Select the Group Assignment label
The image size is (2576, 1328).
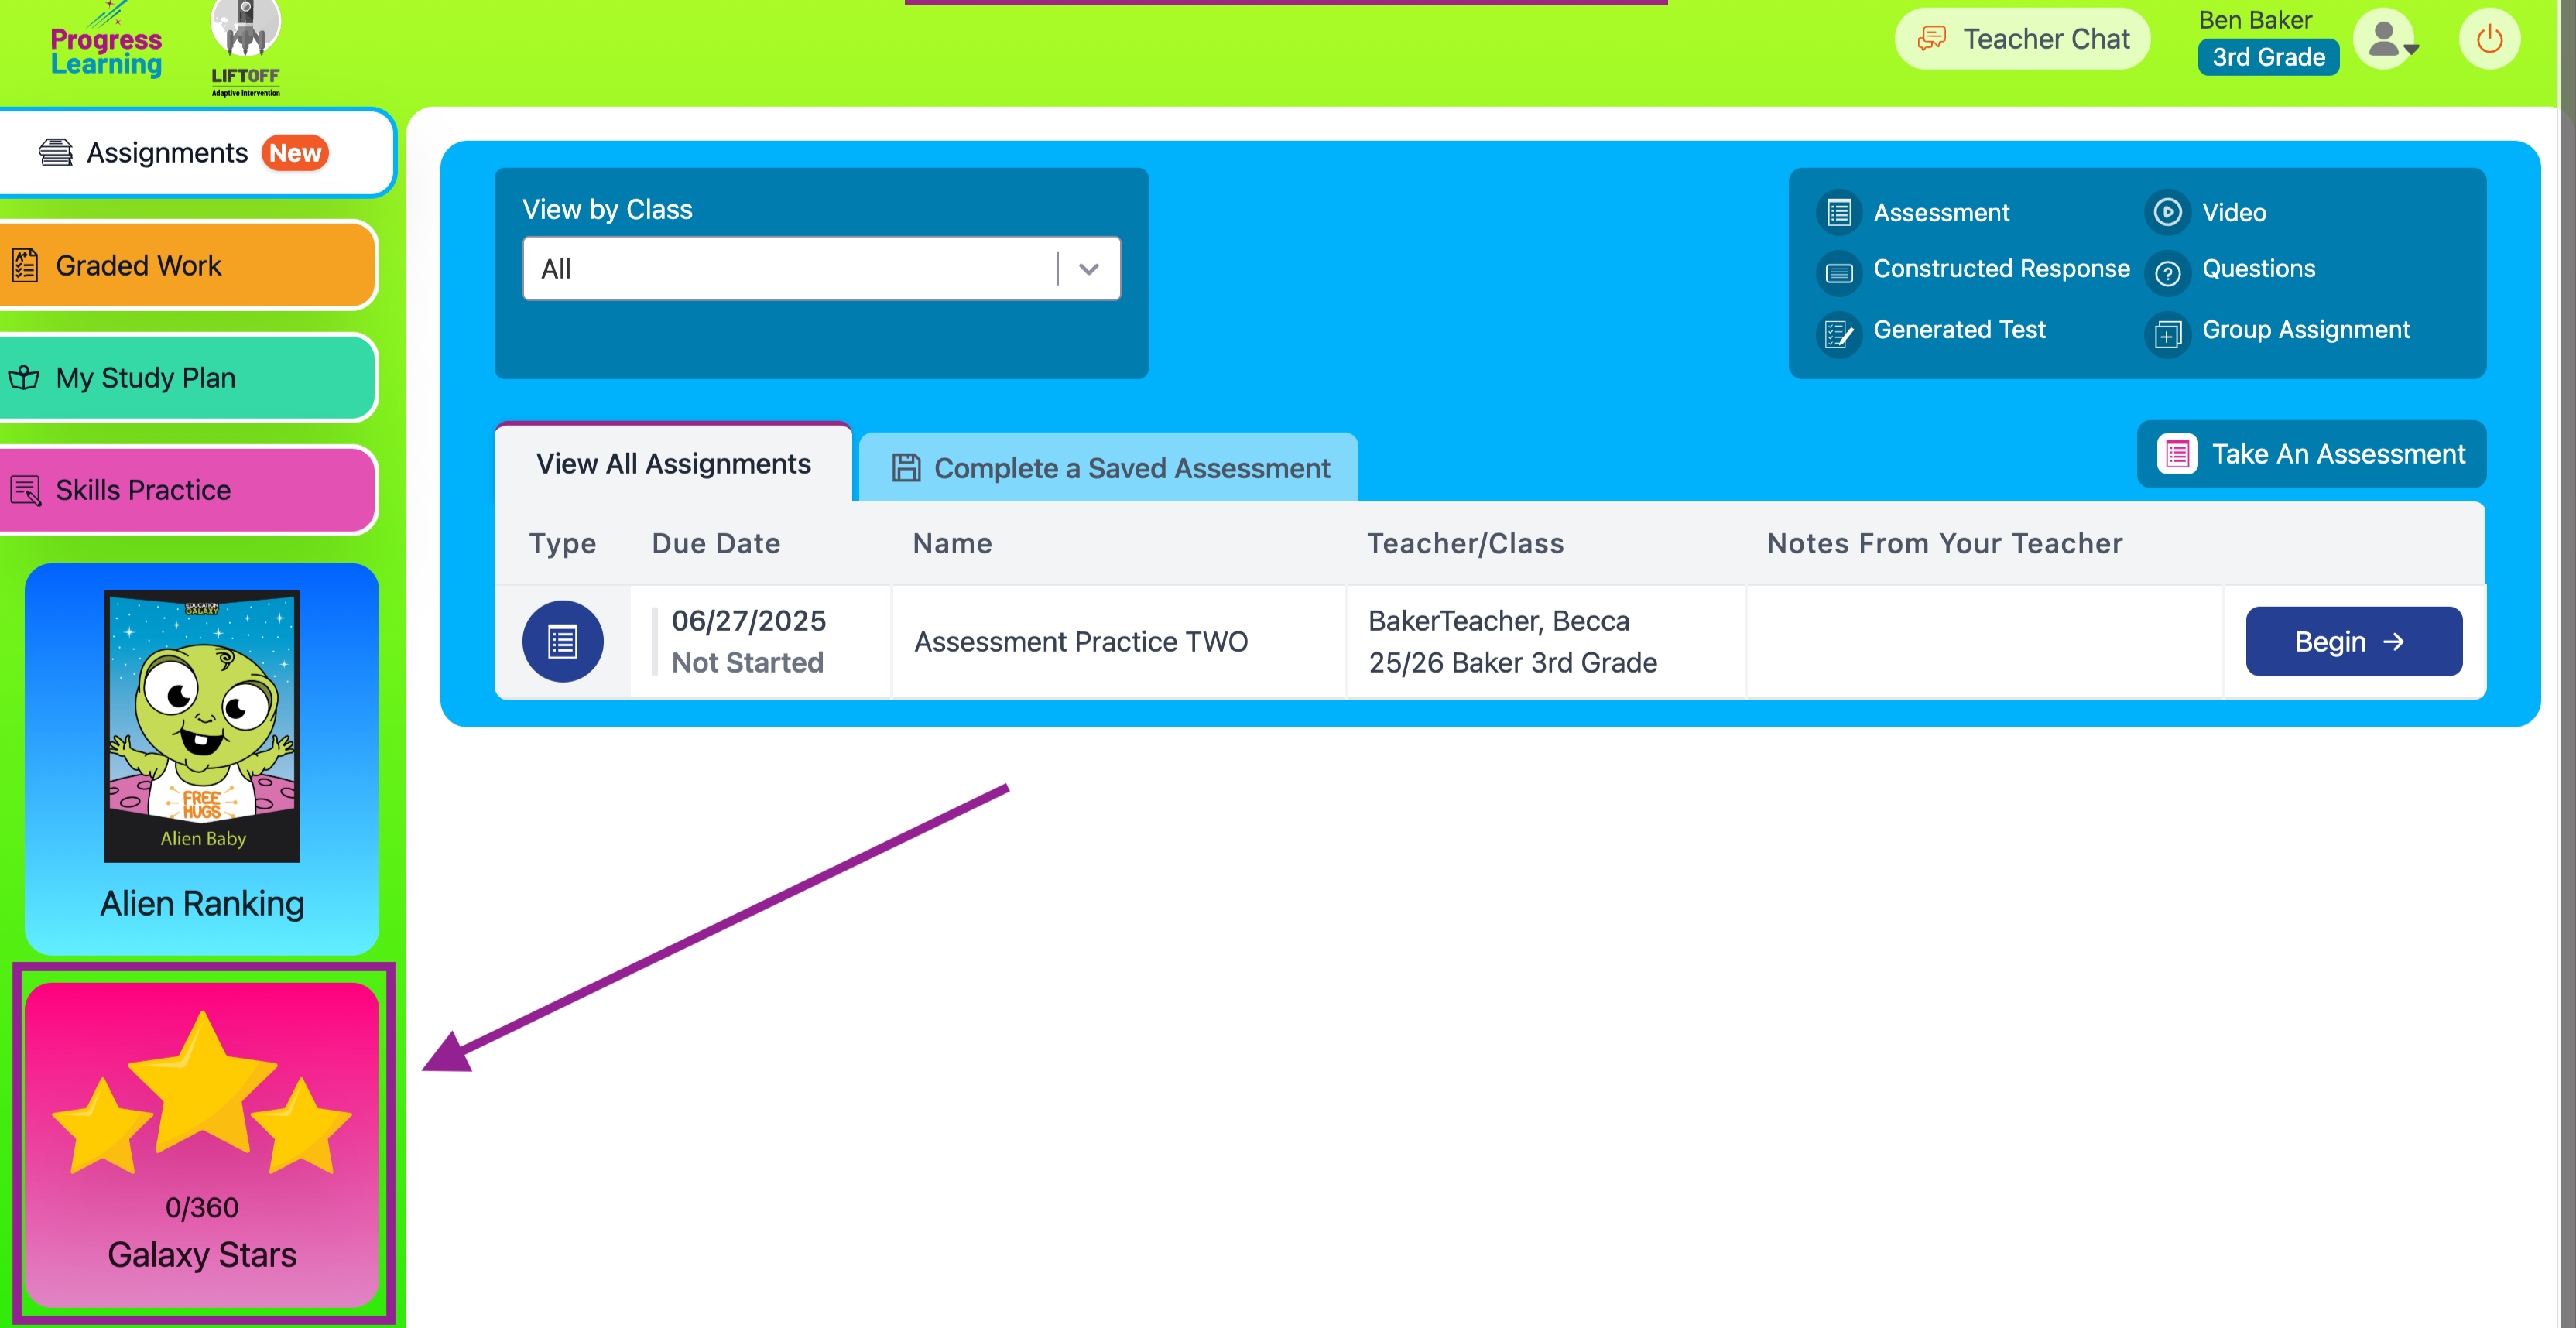[x=2305, y=330]
